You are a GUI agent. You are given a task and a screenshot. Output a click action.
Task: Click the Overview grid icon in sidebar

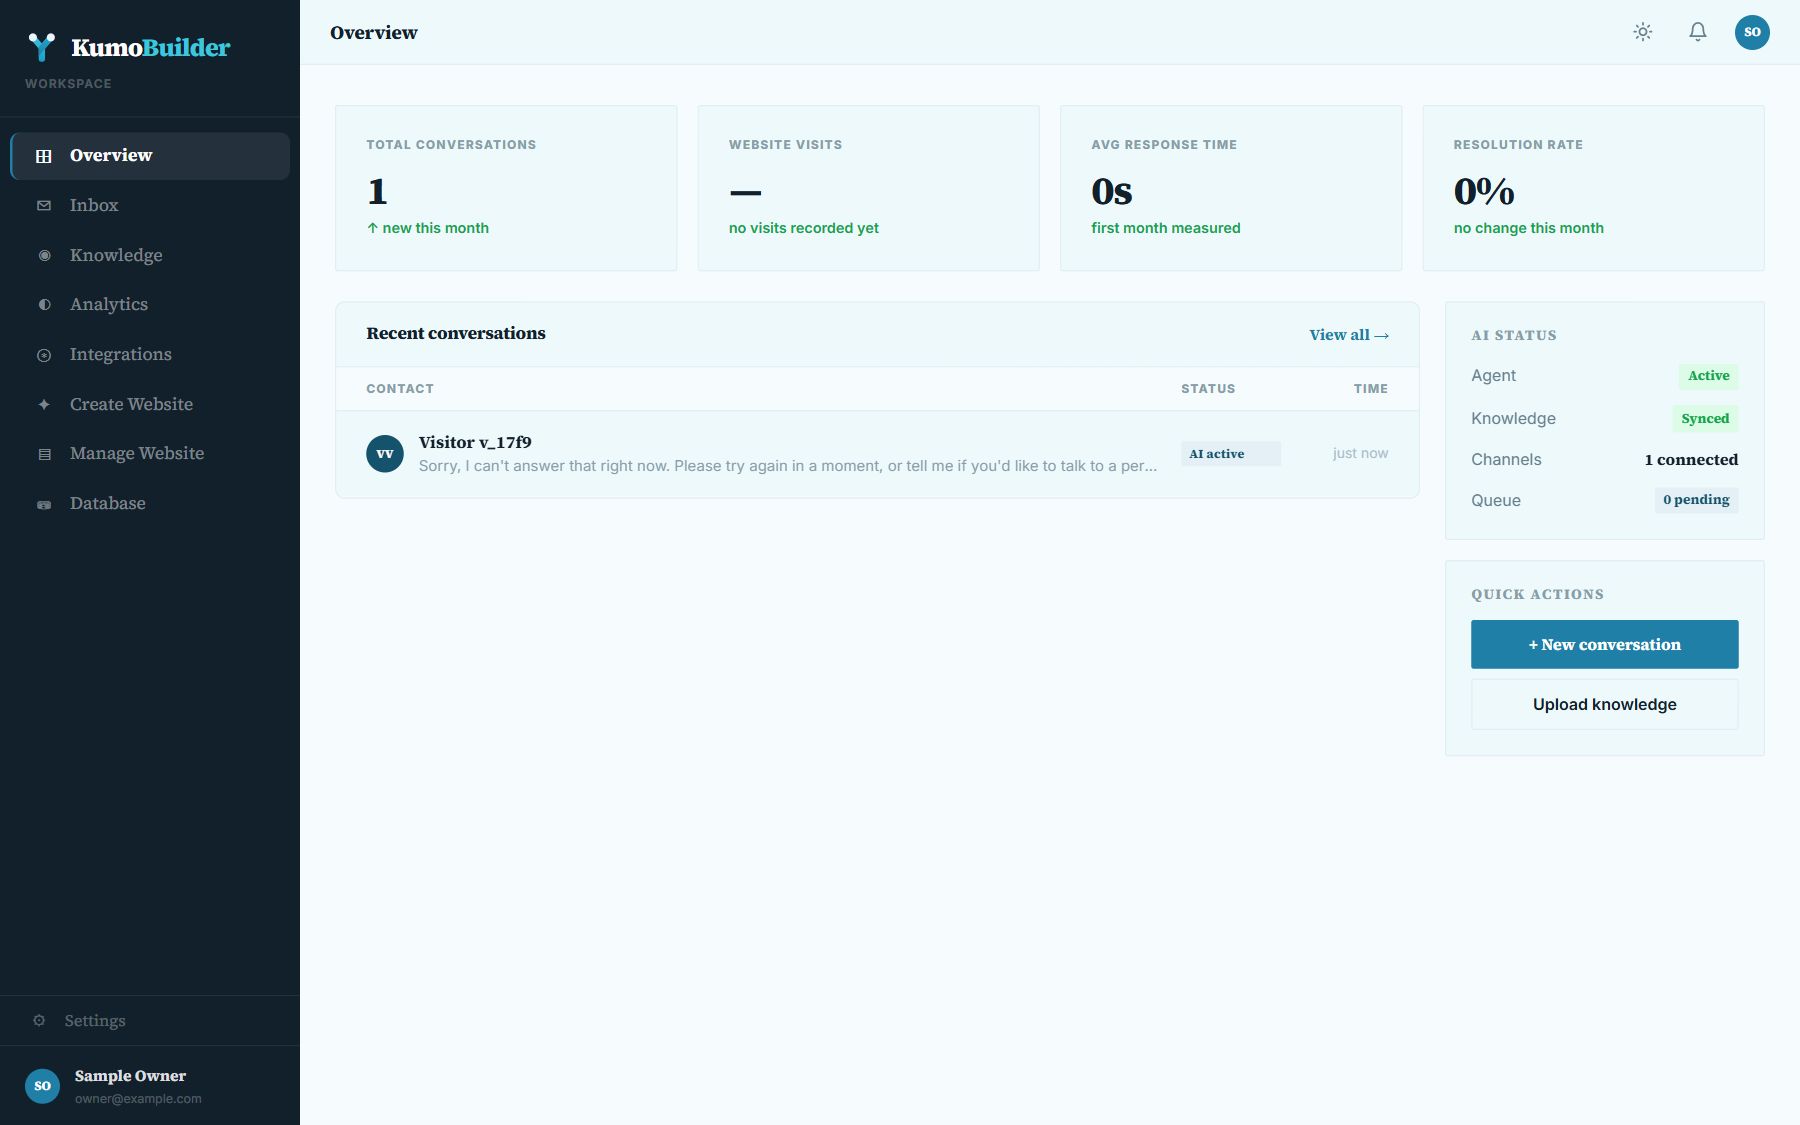point(44,156)
